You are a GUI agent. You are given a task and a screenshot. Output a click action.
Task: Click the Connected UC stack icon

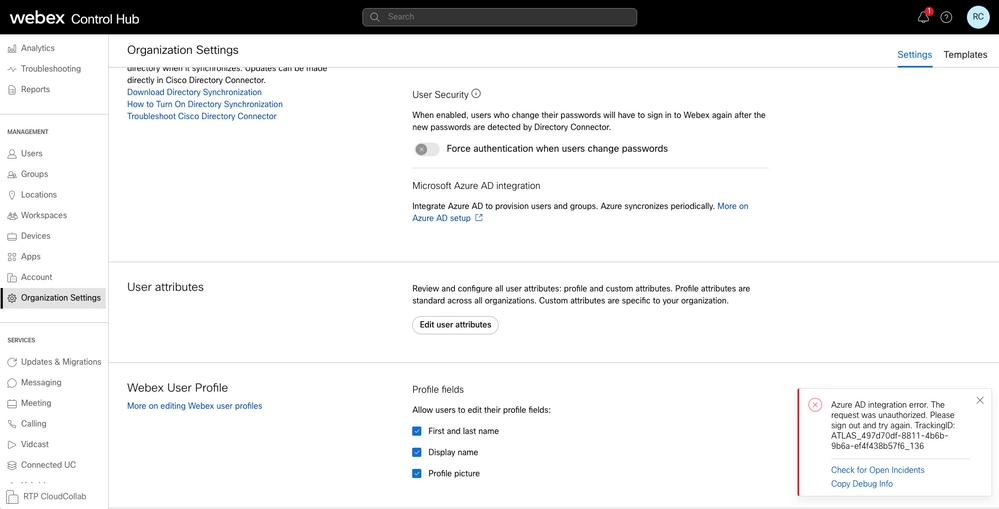point(11,465)
